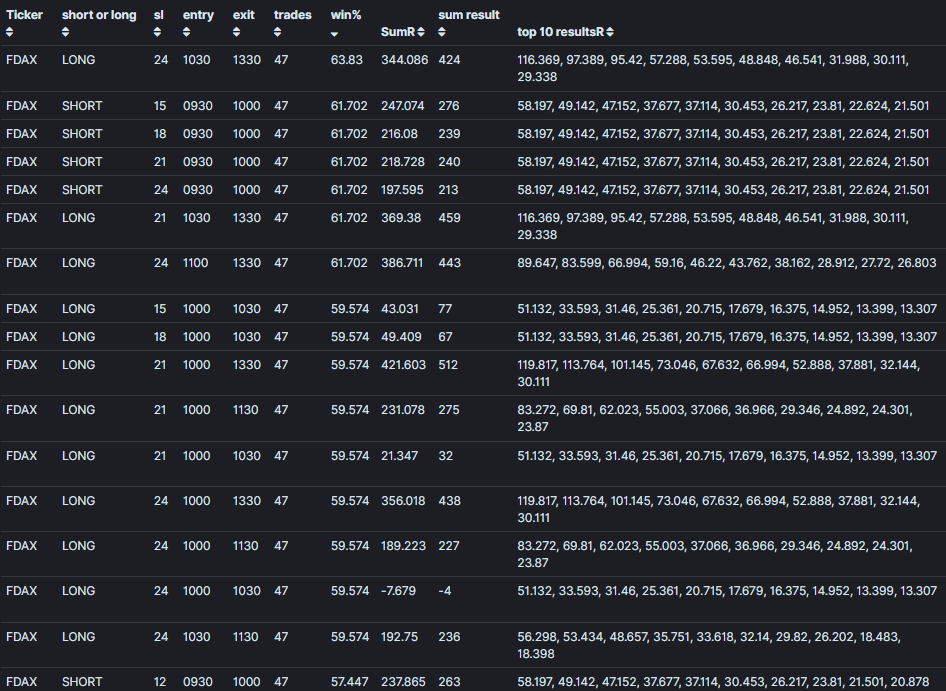Select results list starting 89.647, 83.599
946x691 pixels.
click(726, 263)
